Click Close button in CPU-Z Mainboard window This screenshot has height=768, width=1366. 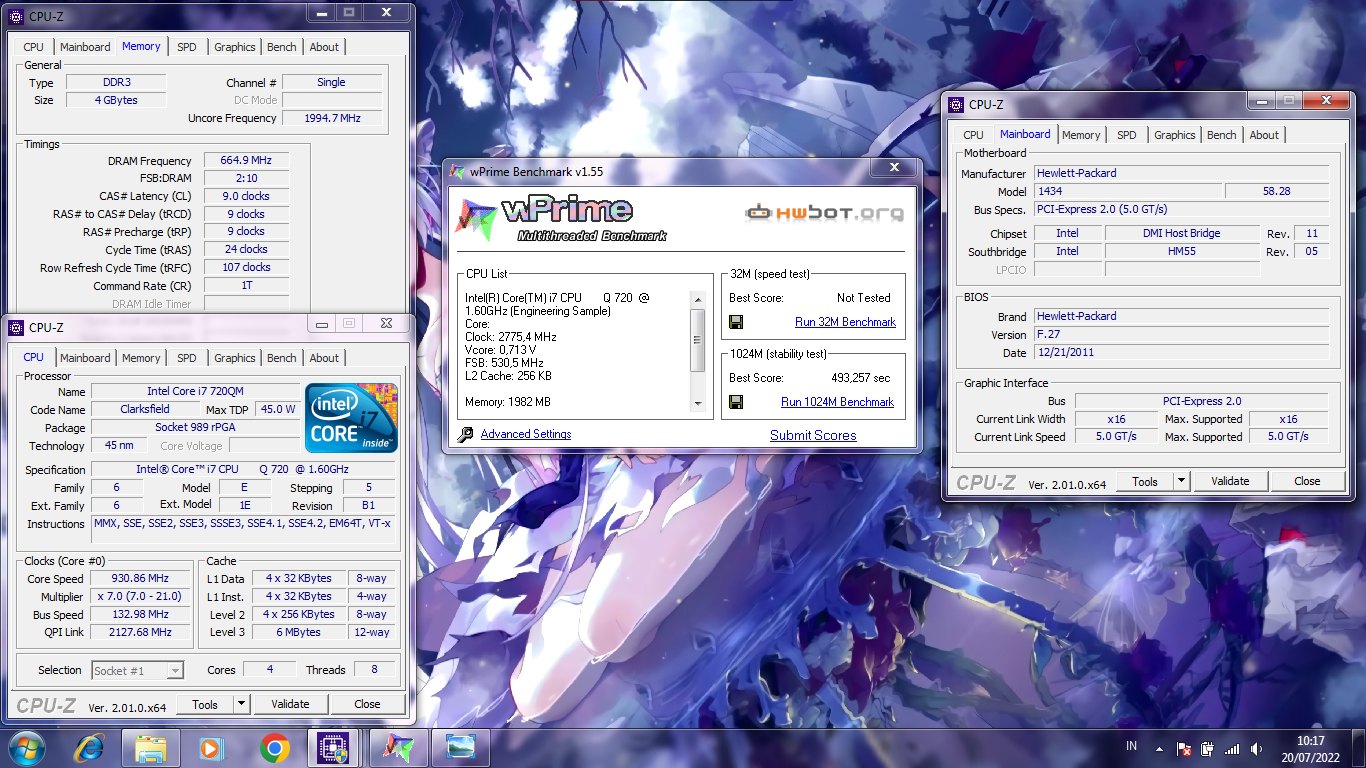tap(1307, 481)
